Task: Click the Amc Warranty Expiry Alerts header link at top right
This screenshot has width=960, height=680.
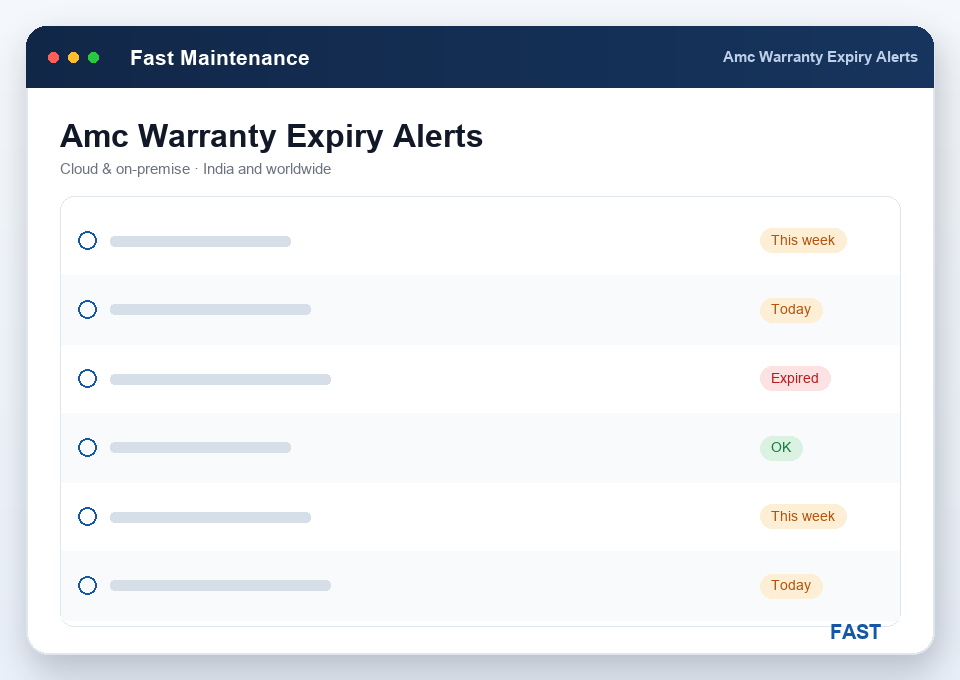Action: click(820, 57)
